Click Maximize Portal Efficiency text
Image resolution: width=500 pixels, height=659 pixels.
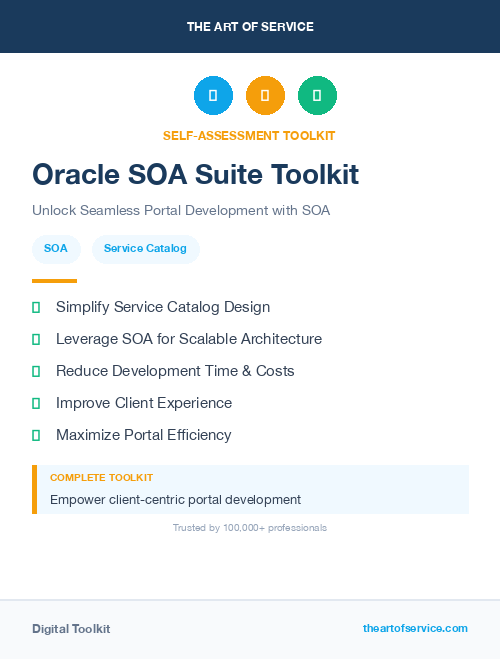coord(144,435)
